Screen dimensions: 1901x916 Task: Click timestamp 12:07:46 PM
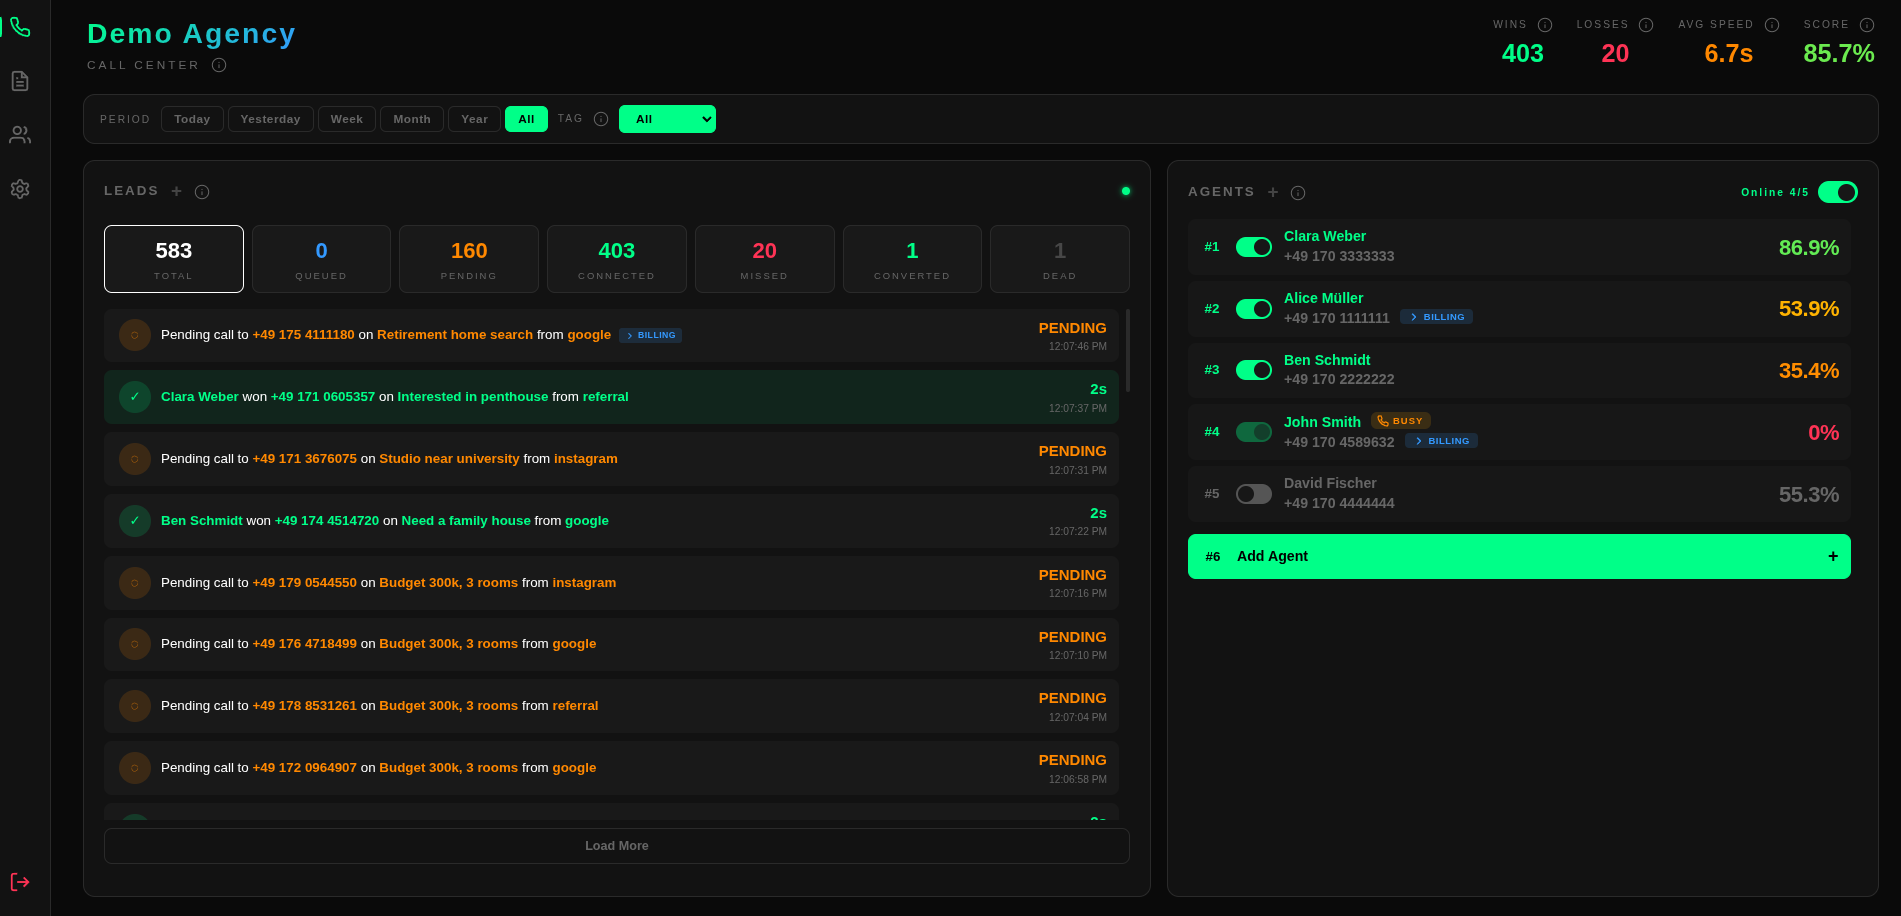(x=1078, y=347)
